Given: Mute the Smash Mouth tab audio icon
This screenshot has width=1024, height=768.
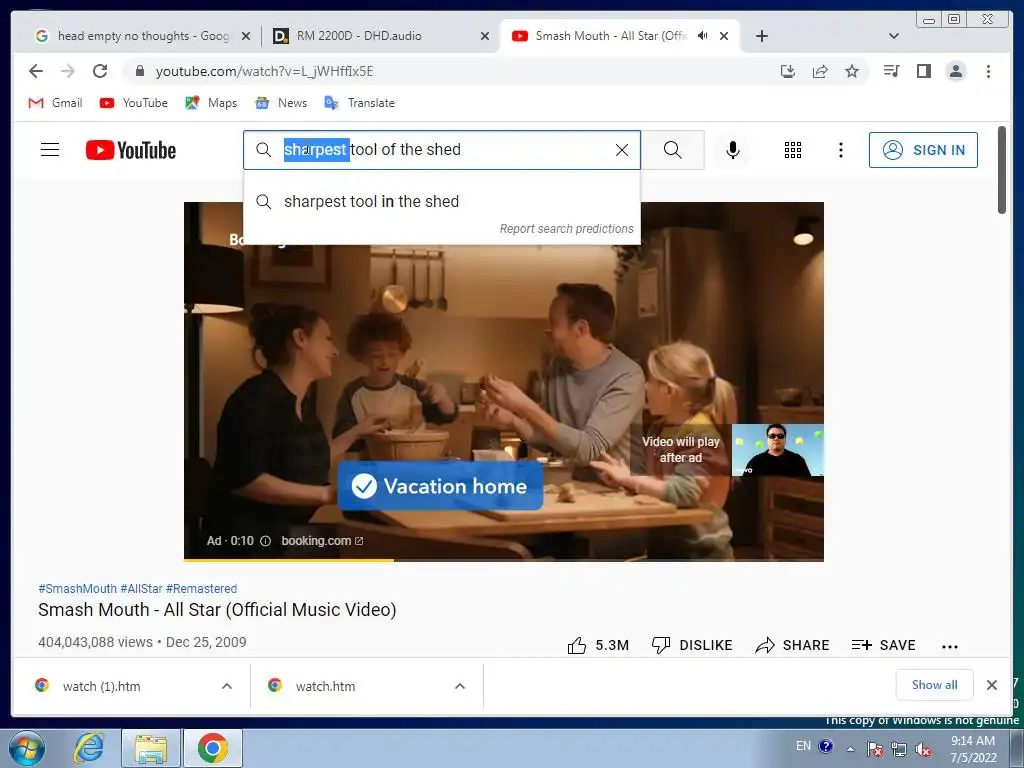Looking at the screenshot, I should [x=703, y=36].
